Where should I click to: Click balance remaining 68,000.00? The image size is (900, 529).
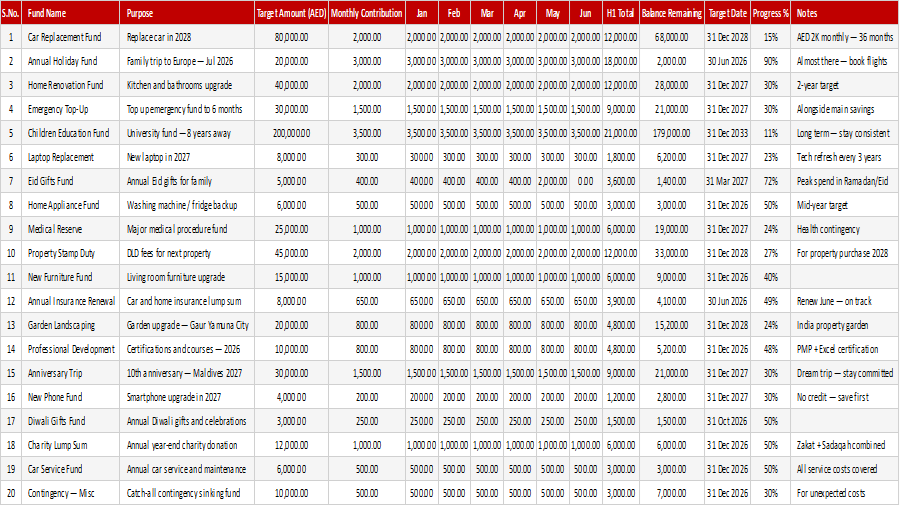tap(672, 37)
